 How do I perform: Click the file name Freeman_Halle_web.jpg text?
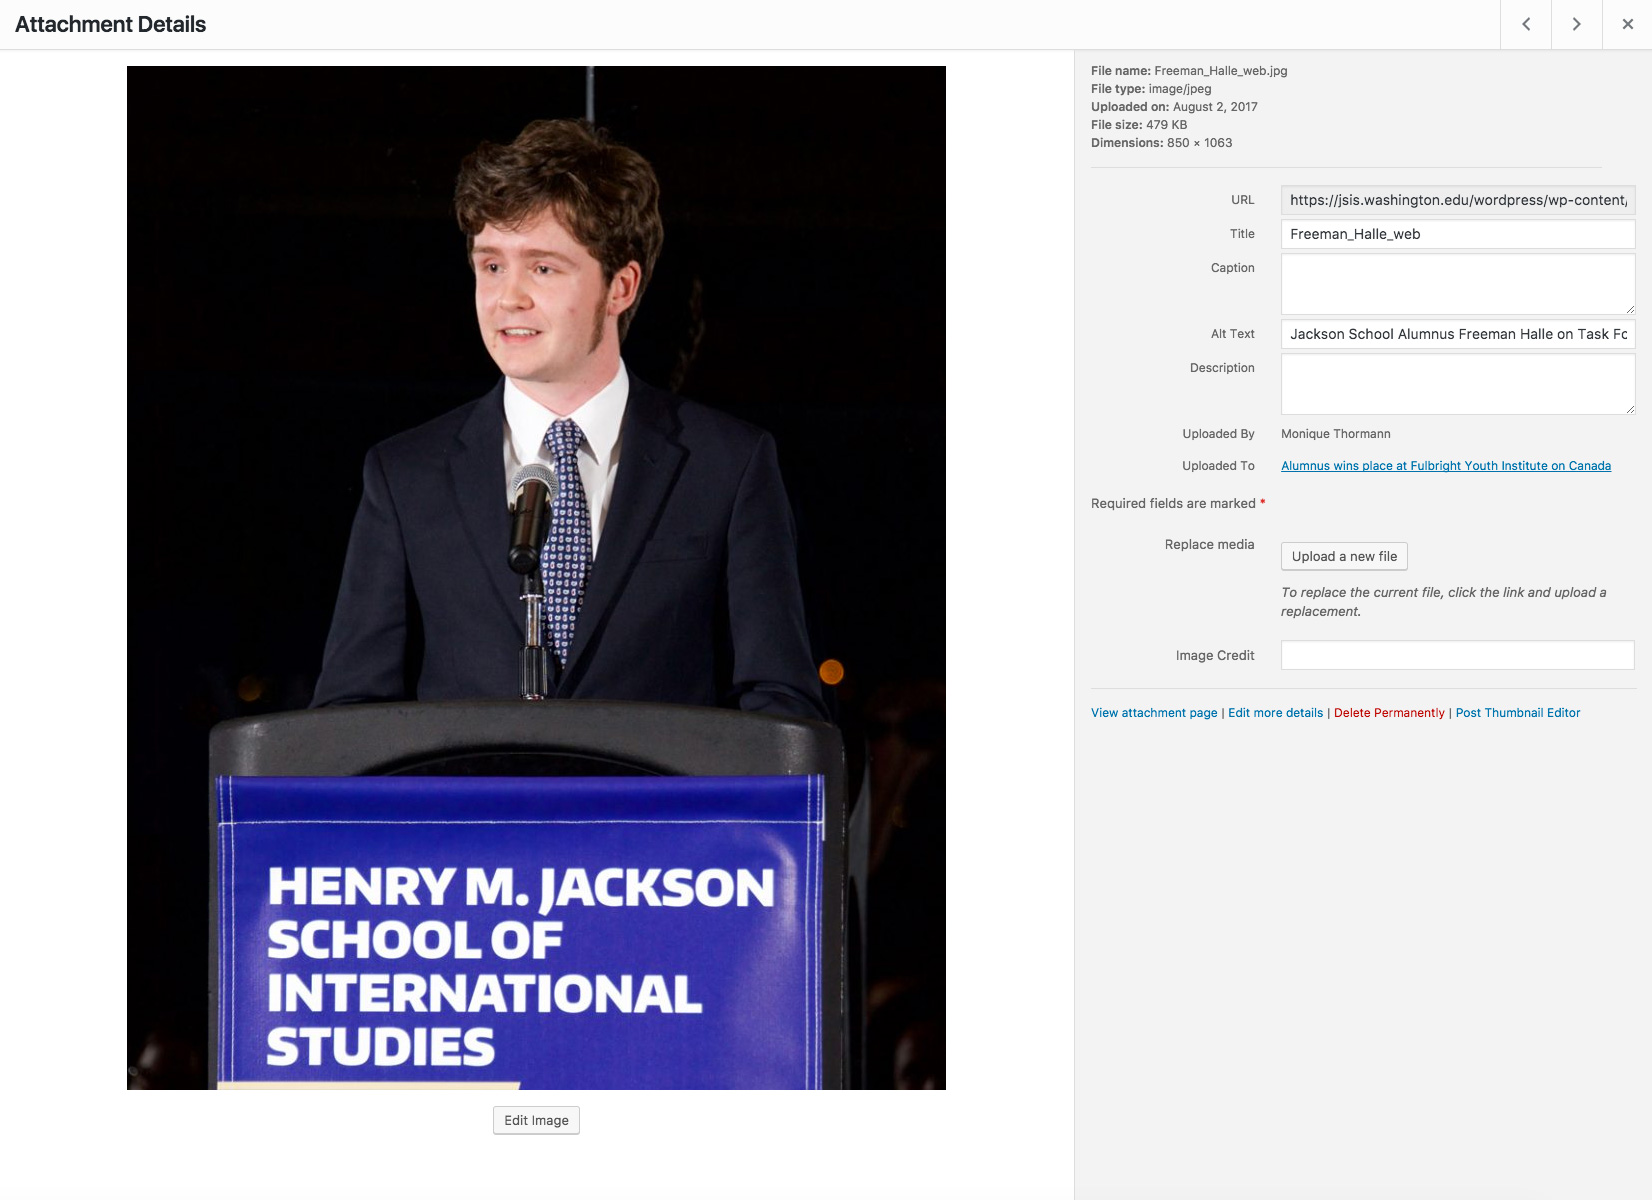[x=1220, y=71]
